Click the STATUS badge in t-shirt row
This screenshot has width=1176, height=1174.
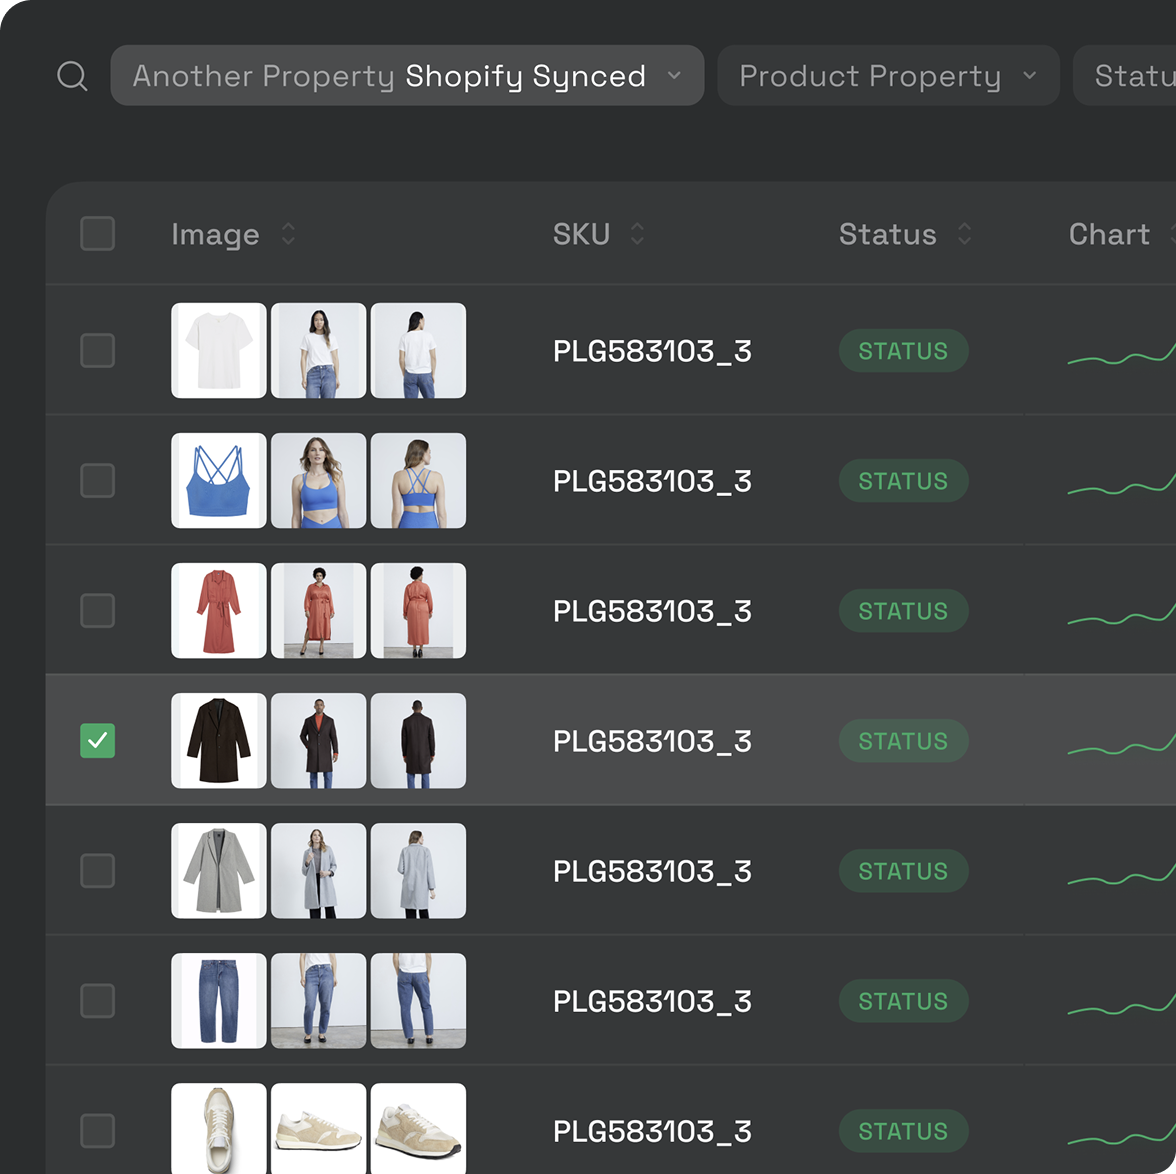(904, 350)
